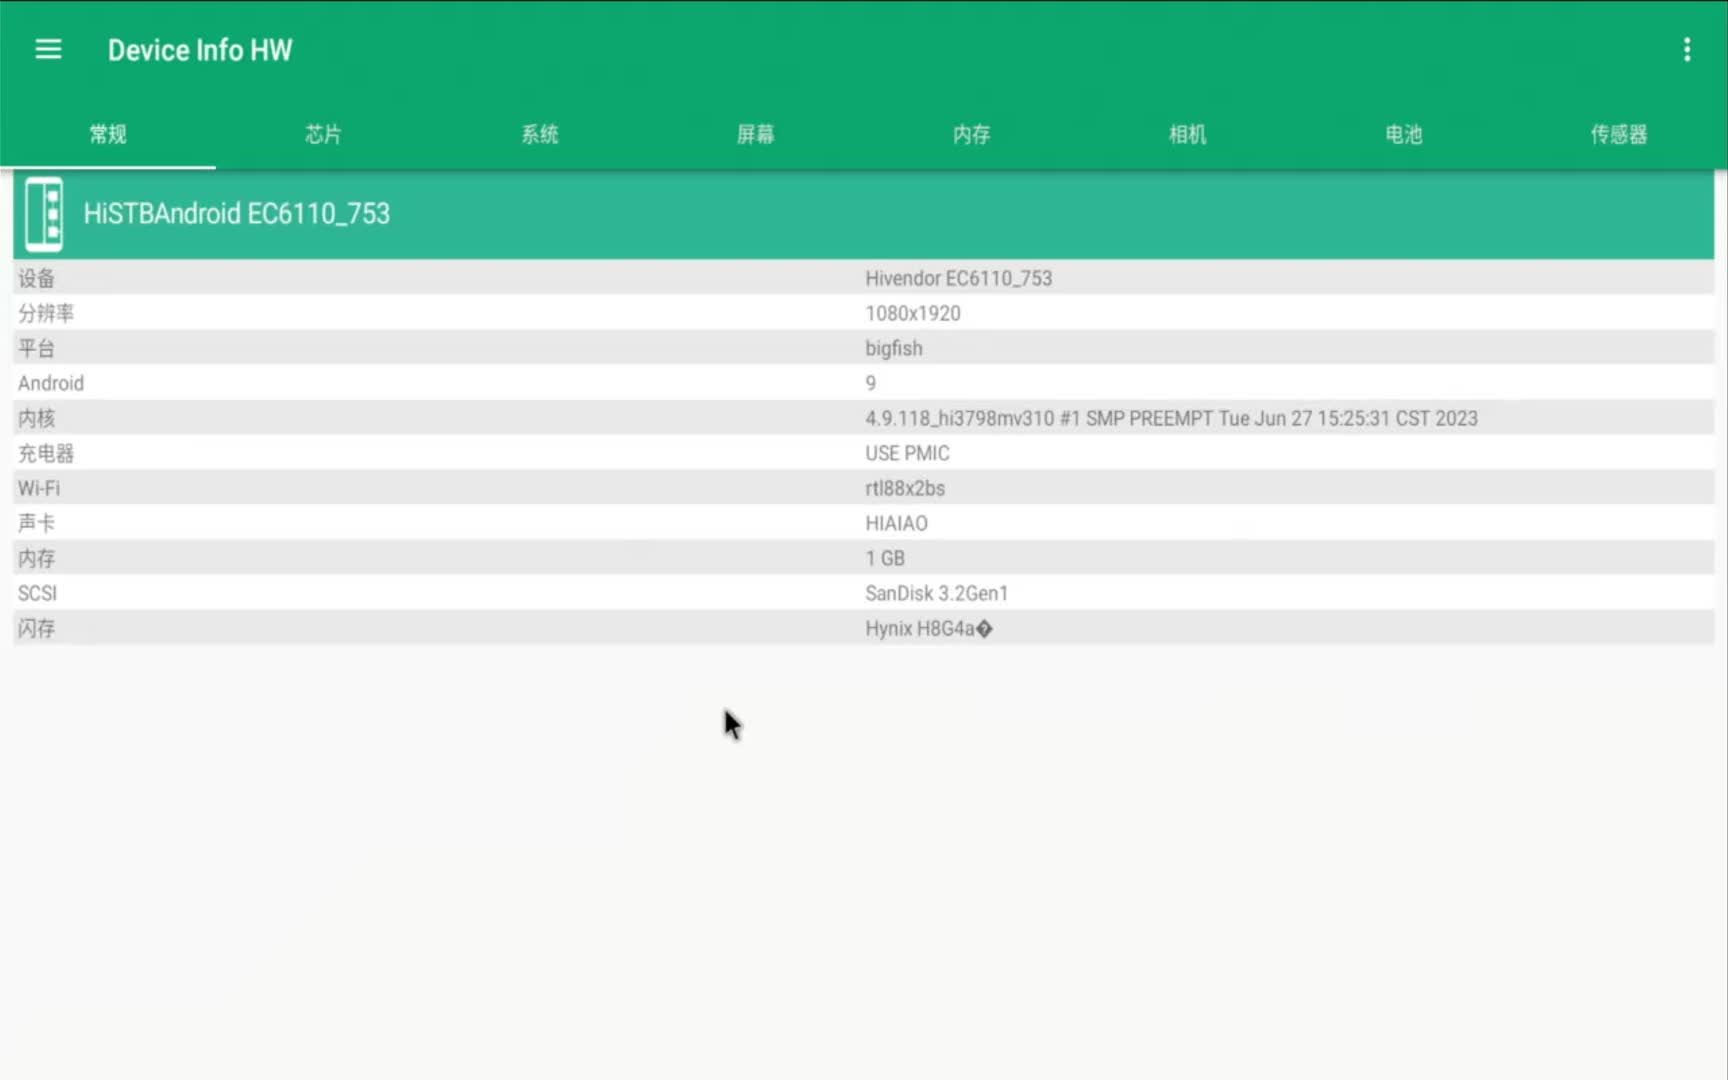Select the 屏幕 tab
This screenshot has height=1080, width=1728.
pos(756,135)
